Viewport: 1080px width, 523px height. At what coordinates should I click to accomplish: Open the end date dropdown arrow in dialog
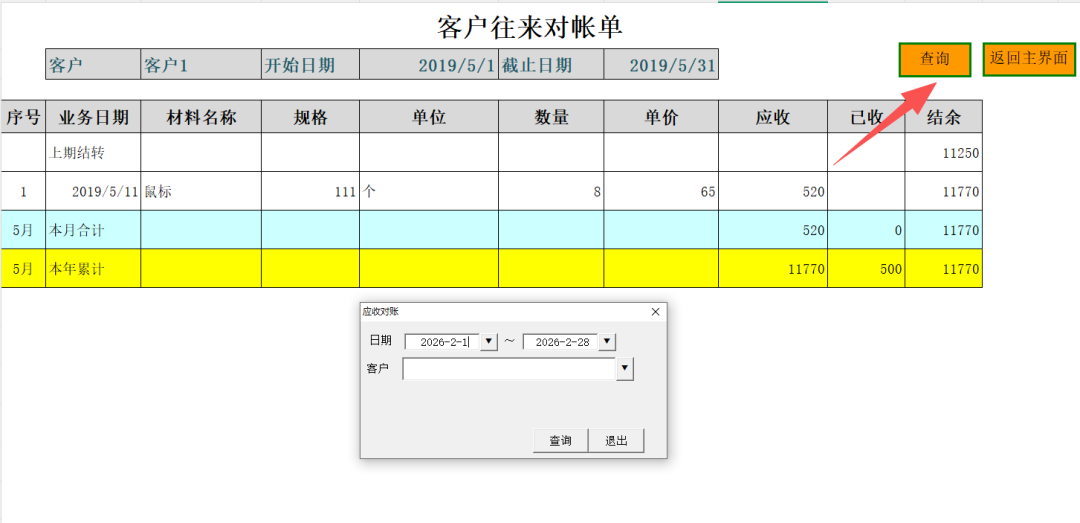pos(607,342)
